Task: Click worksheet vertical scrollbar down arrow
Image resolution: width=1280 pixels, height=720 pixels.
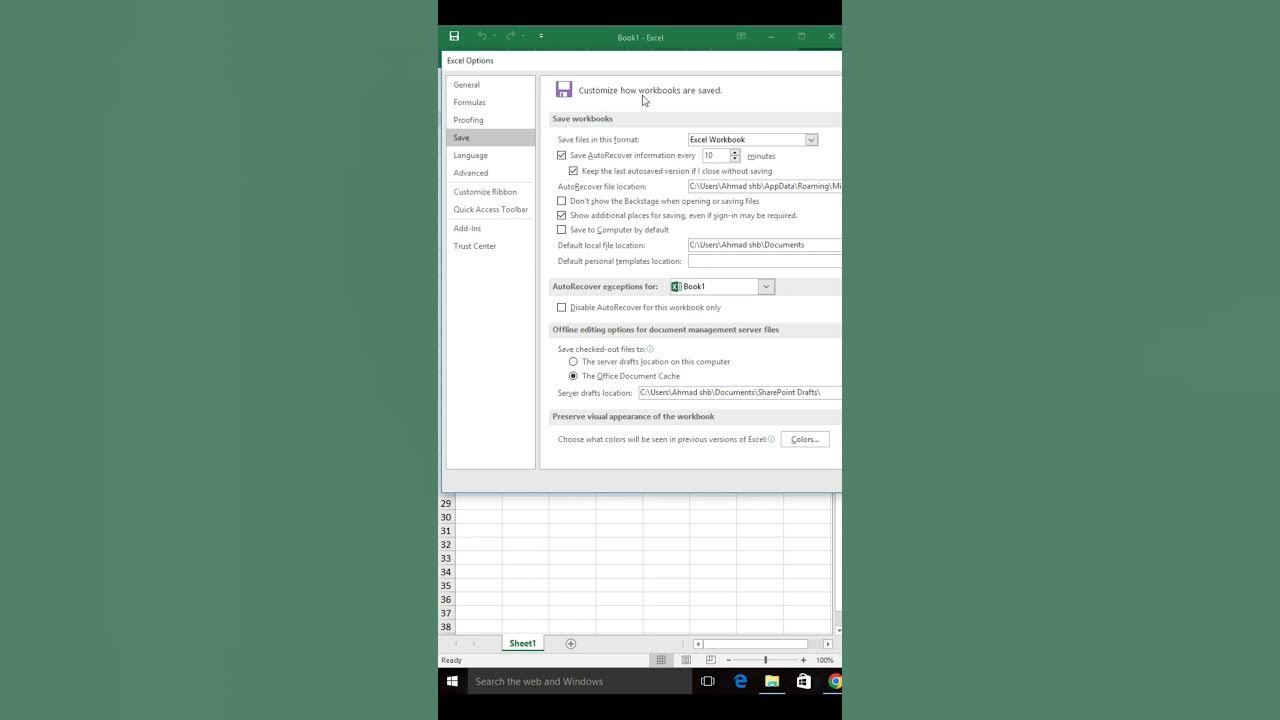Action: point(838,629)
